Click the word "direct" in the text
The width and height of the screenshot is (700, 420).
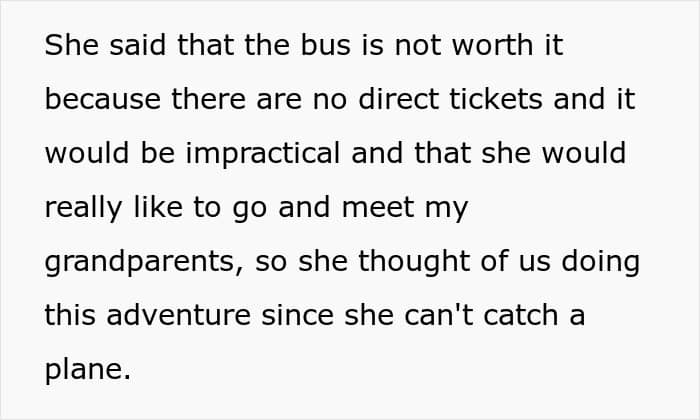point(417,100)
